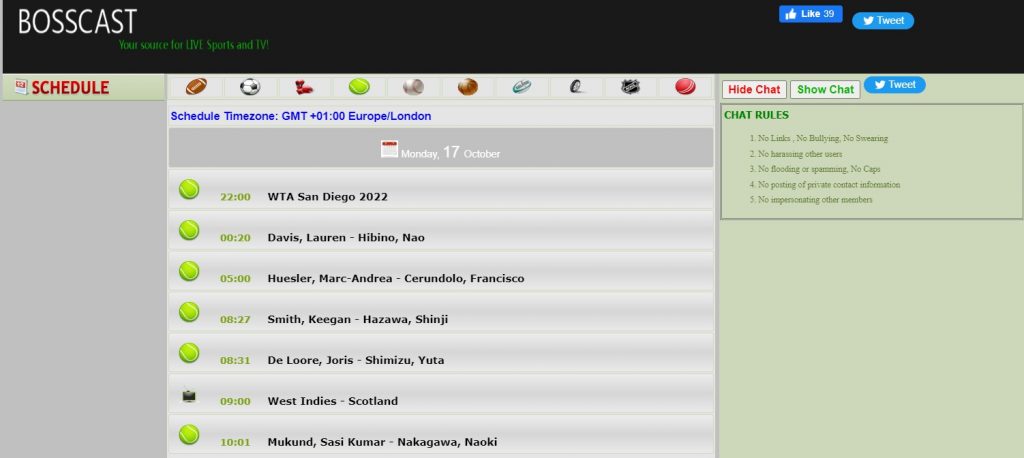Click the 05:00 time entry
The width and height of the screenshot is (1024, 458).
[235, 278]
